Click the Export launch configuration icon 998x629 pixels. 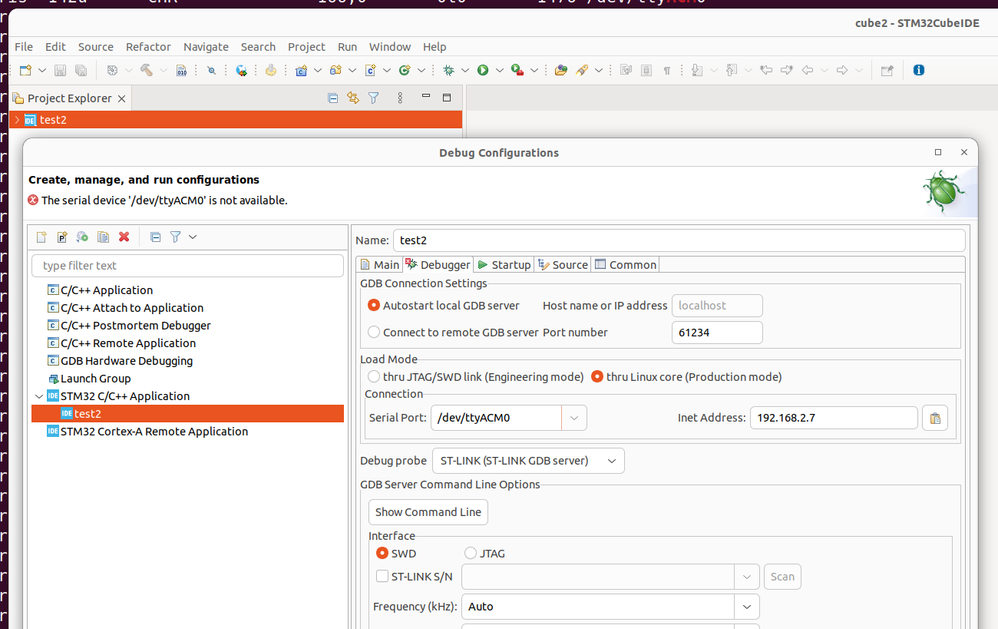pyautogui.click(x=82, y=237)
